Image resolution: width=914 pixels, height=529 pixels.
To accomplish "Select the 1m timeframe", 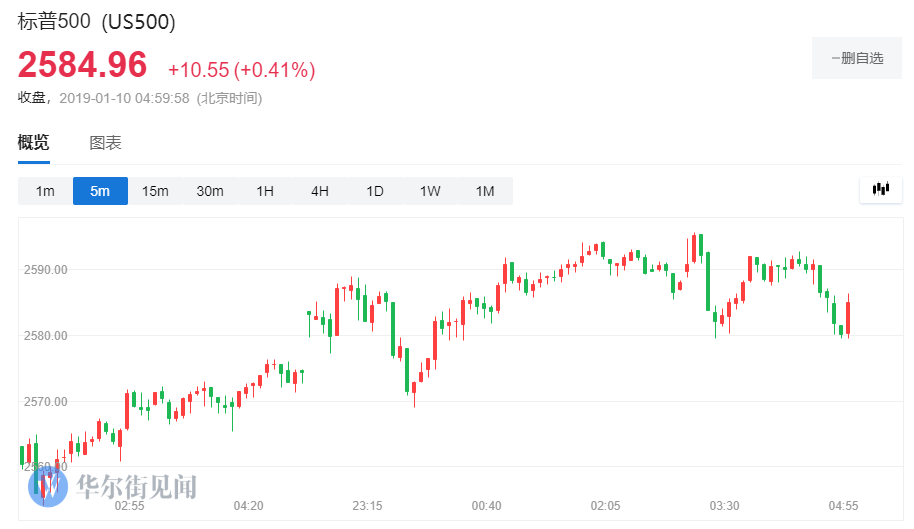I will 45,191.
